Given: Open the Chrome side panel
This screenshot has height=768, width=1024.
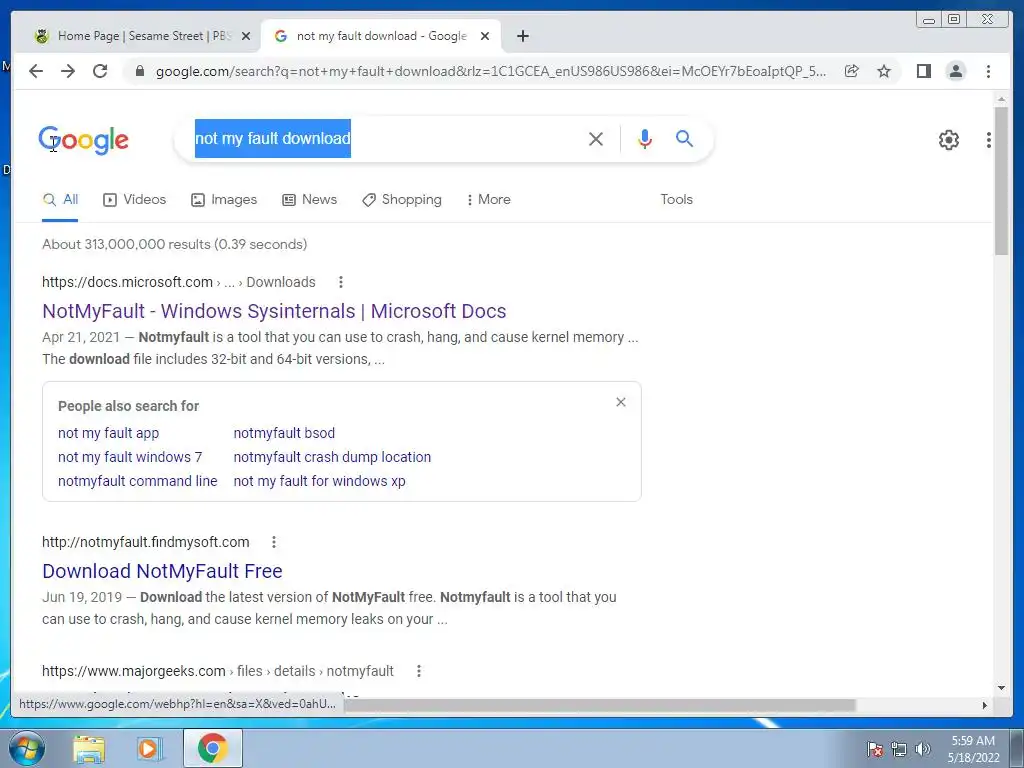Looking at the screenshot, I should pos(923,71).
